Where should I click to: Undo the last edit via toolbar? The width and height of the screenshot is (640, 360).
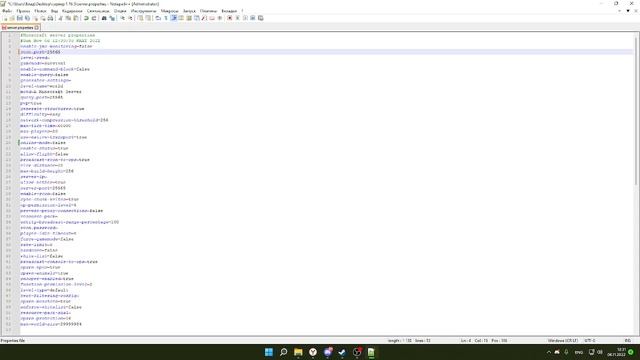point(86,18)
